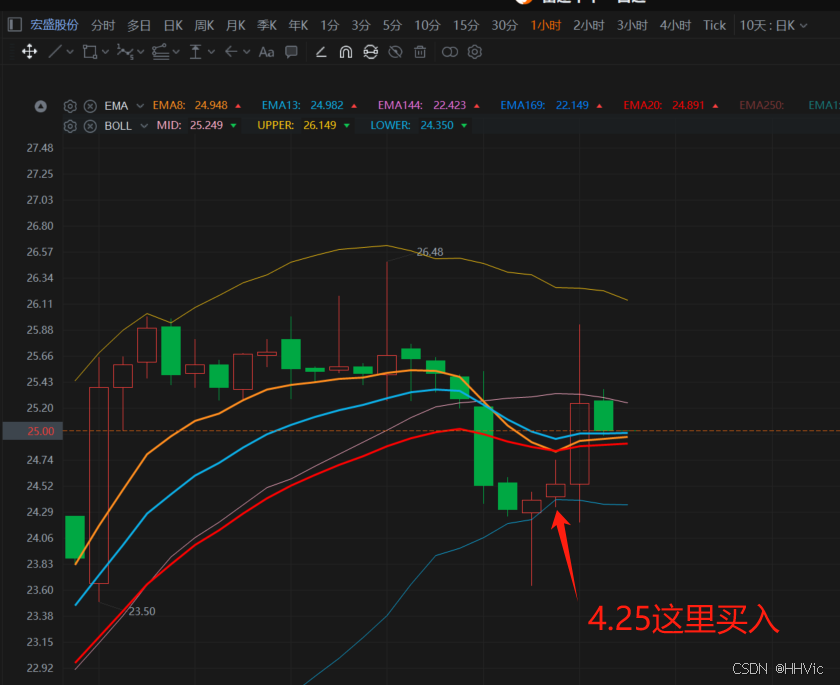Select the rectangle shape tool
Screen dimensions: 840x685
[x=89, y=52]
